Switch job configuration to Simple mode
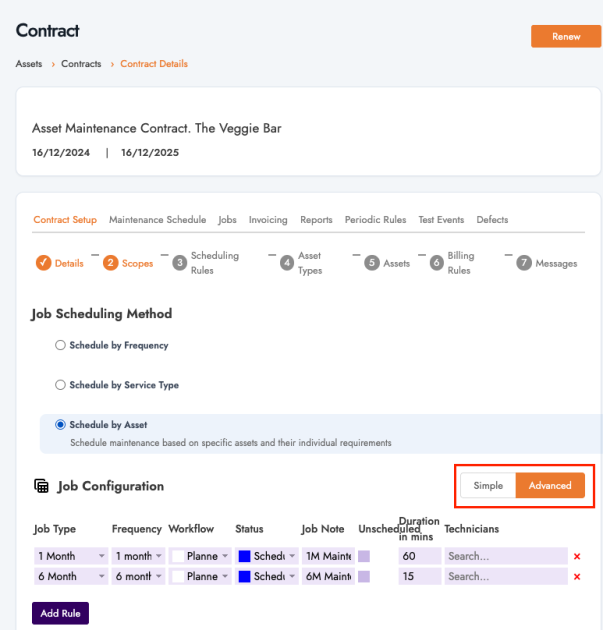 (x=488, y=486)
